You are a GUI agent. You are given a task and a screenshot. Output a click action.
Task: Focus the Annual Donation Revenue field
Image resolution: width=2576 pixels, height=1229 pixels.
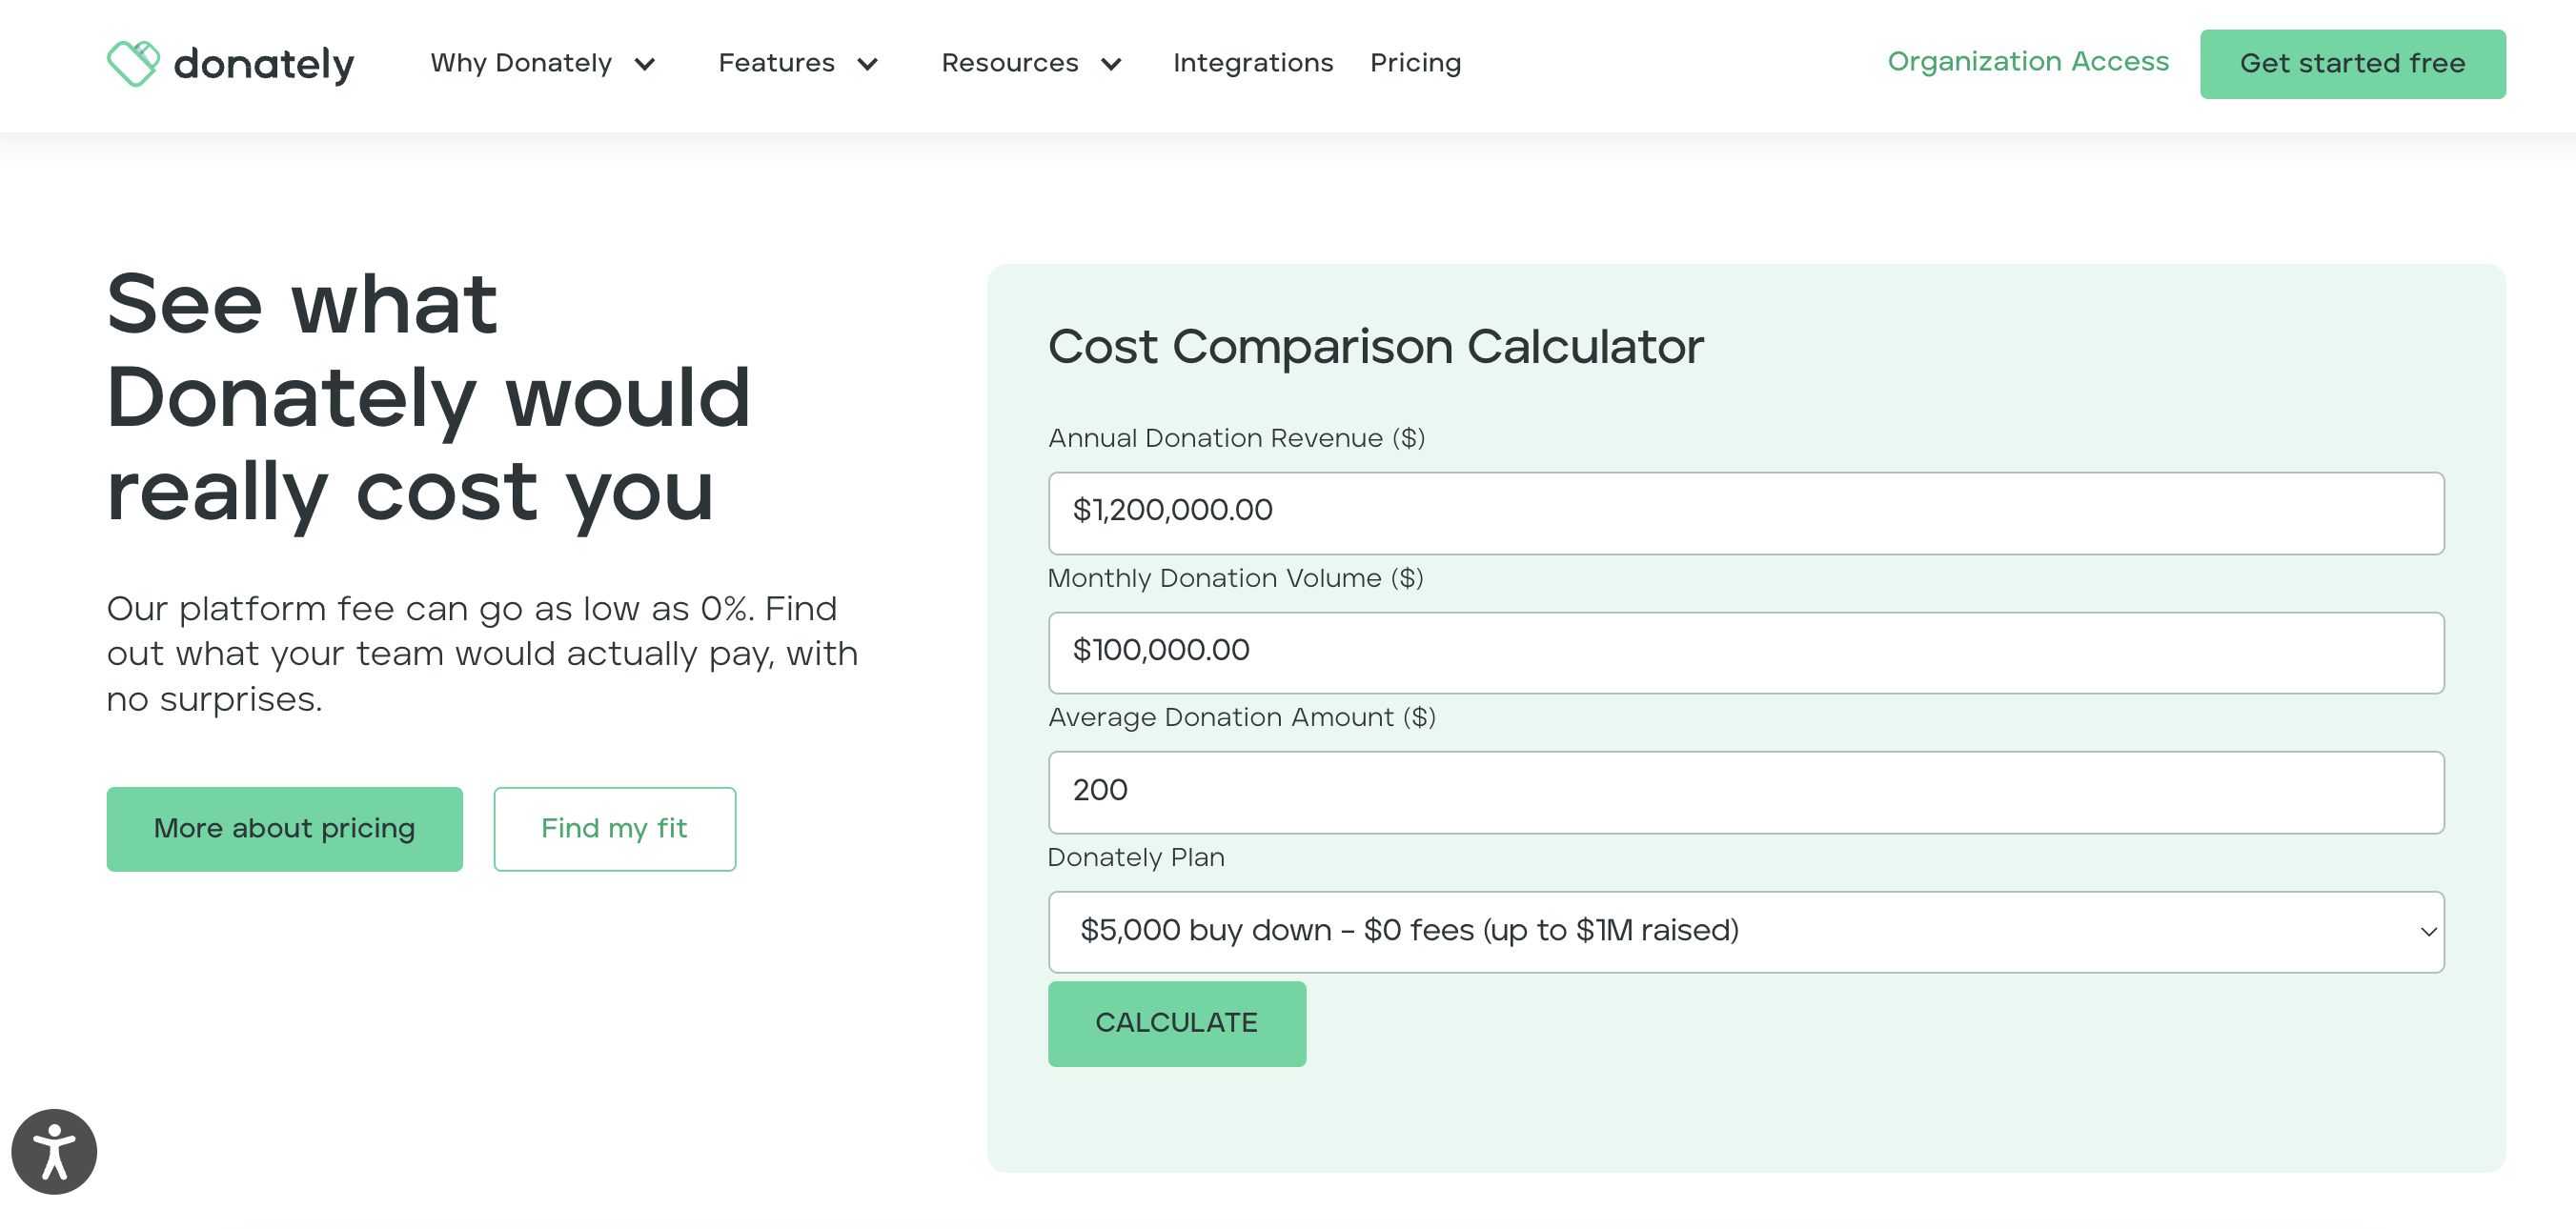point(1745,512)
